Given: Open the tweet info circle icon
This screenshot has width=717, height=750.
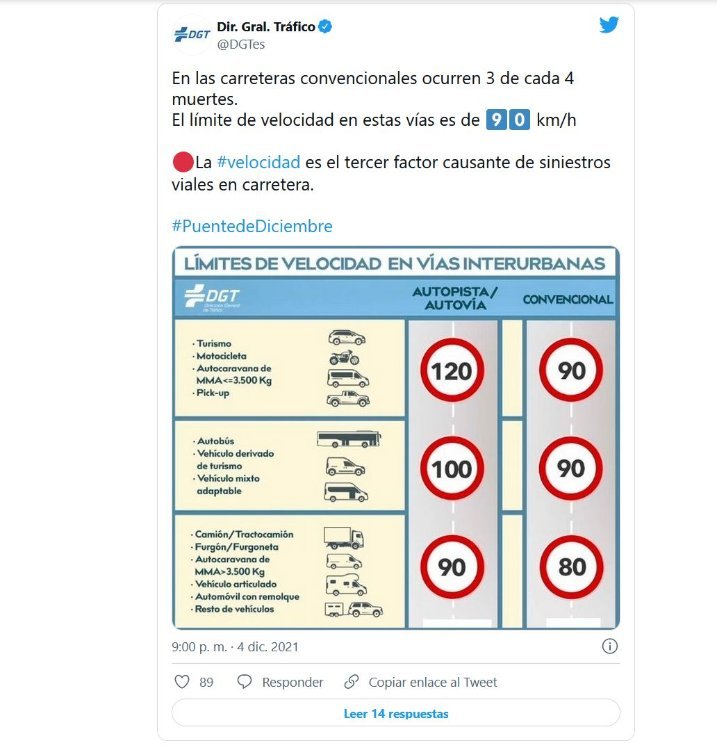Looking at the screenshot, I should click(609, 646).
